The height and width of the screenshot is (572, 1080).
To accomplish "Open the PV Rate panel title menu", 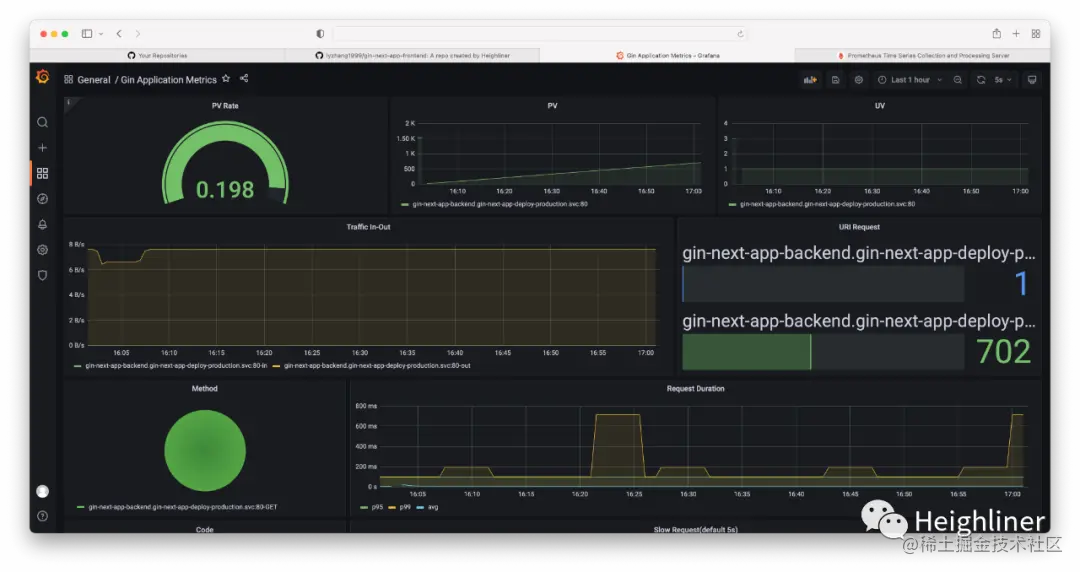I will pos(225,105).
